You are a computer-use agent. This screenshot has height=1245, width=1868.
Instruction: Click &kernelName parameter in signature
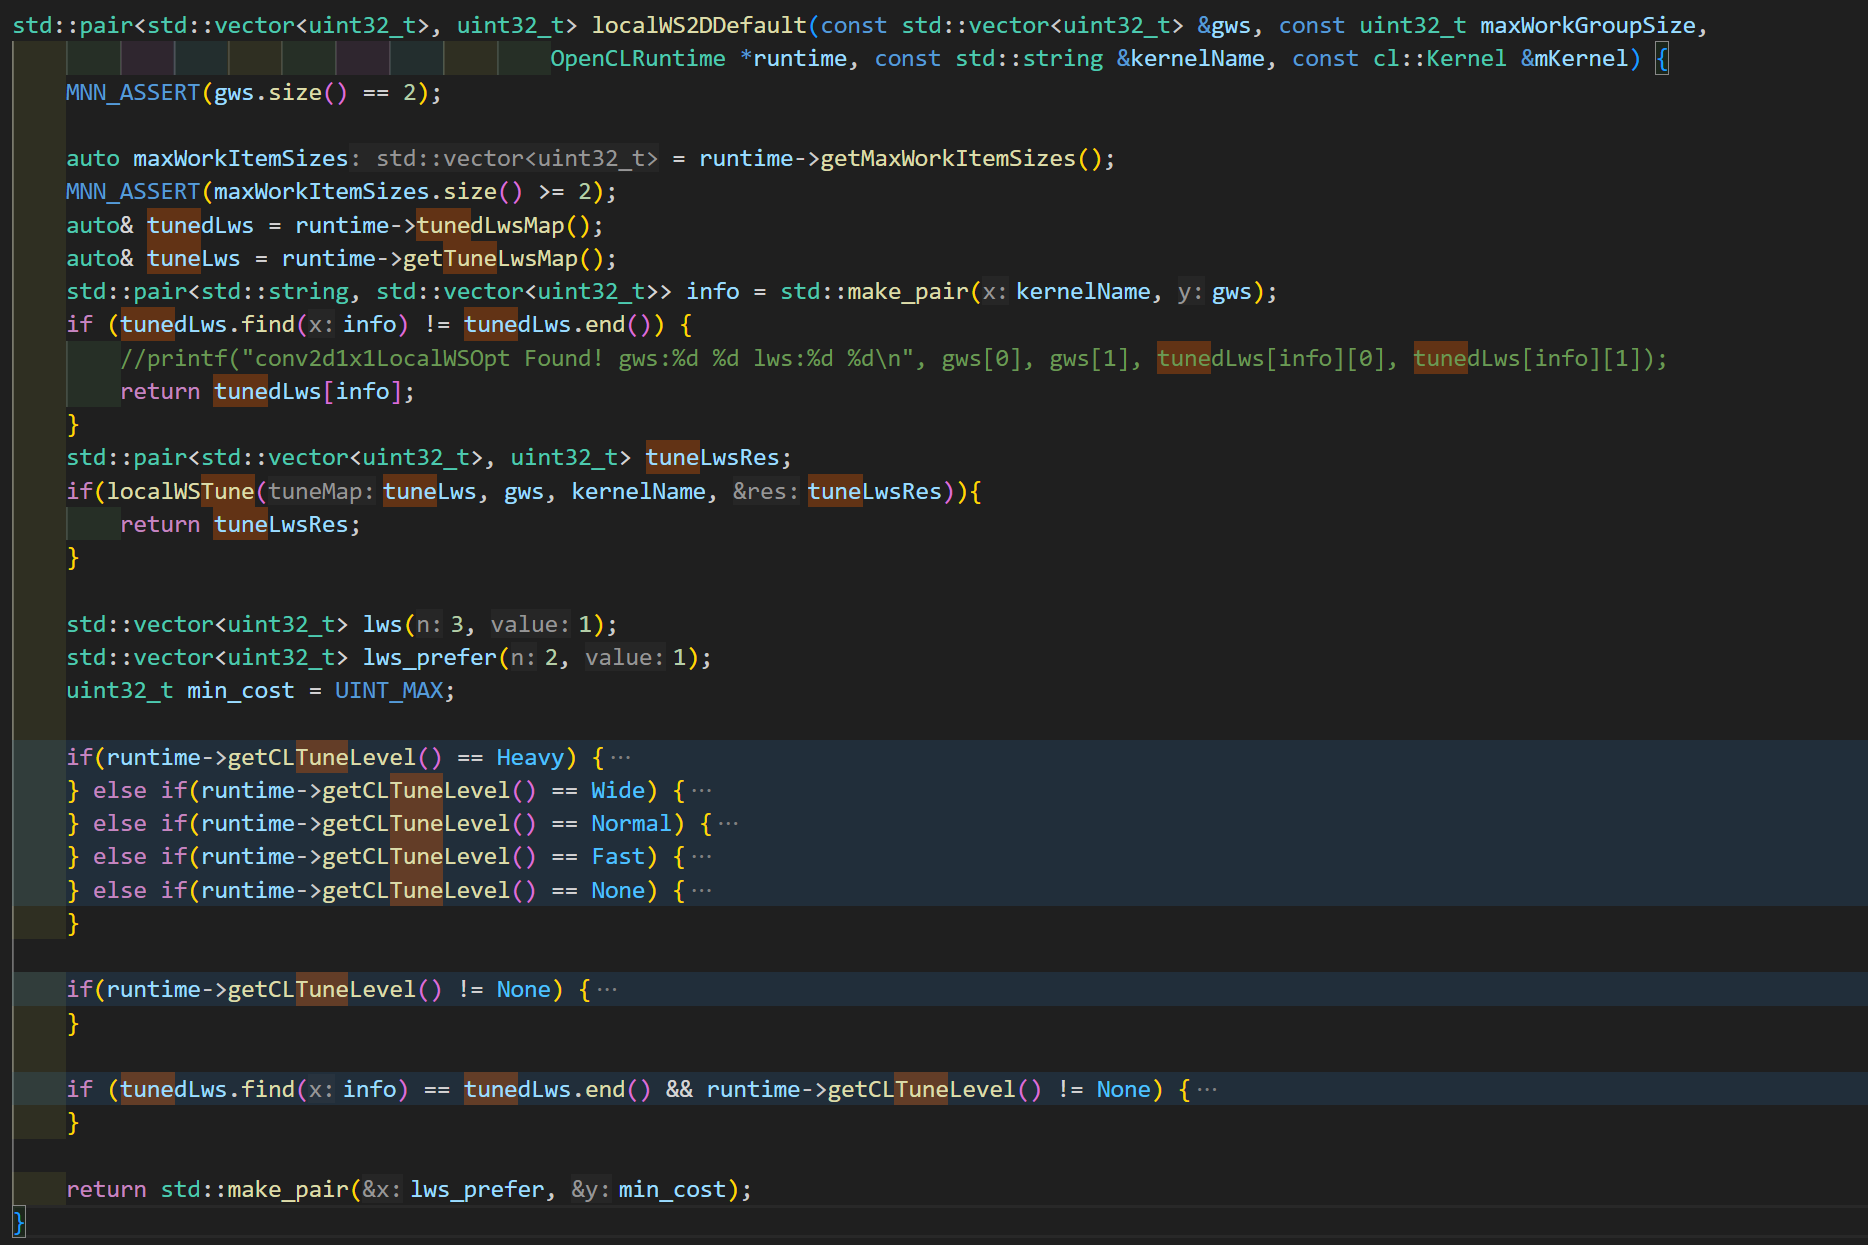[x=1190, y=58]
